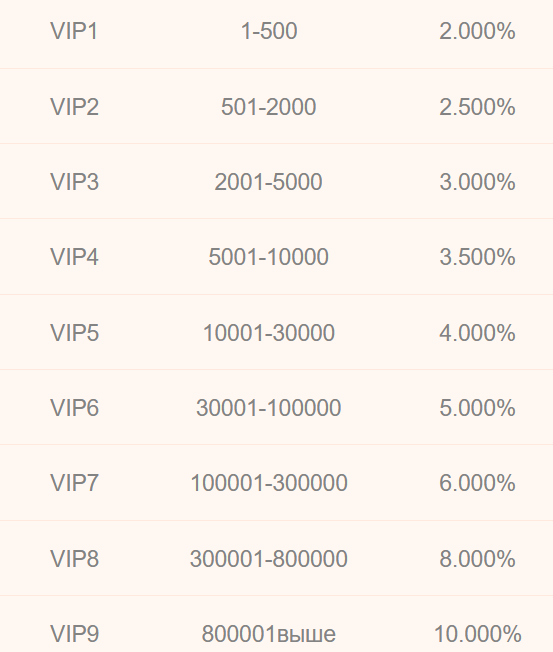Click the 800001выше range cell
This screenshot has width=553, height=652.
[269, 634]
